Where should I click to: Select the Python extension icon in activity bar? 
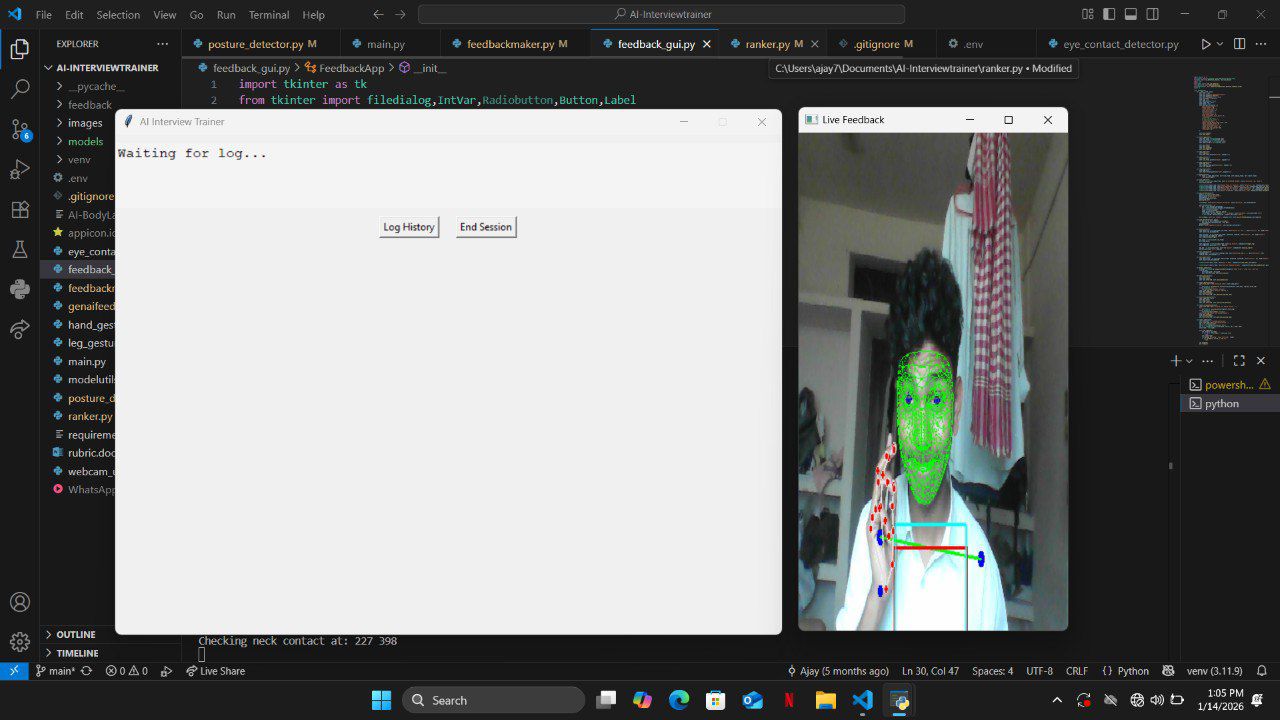click(20, 288)
